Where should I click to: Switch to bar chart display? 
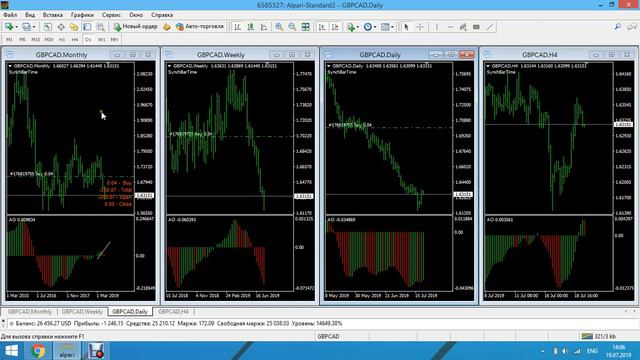pyautogui.click(x=237, y=27)
